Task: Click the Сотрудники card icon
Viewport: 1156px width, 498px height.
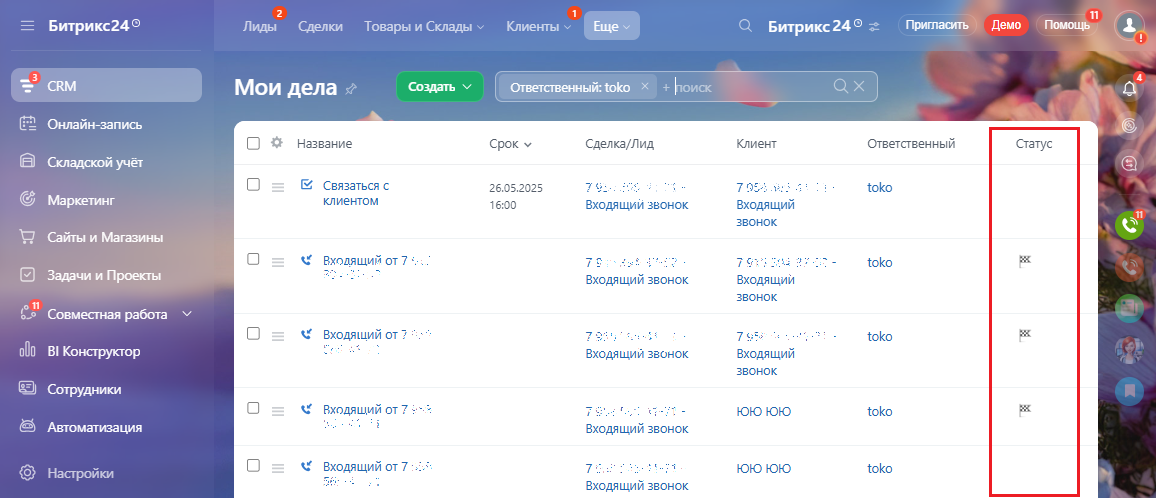Action: tap(27, 389)
